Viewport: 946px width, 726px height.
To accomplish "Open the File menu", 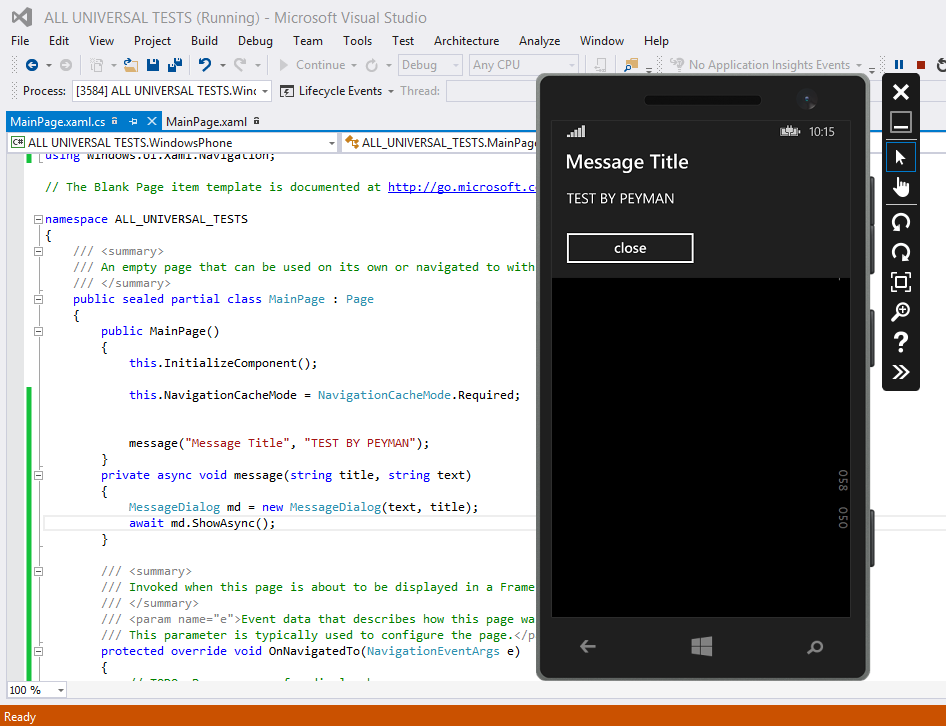I will [20, 40].
